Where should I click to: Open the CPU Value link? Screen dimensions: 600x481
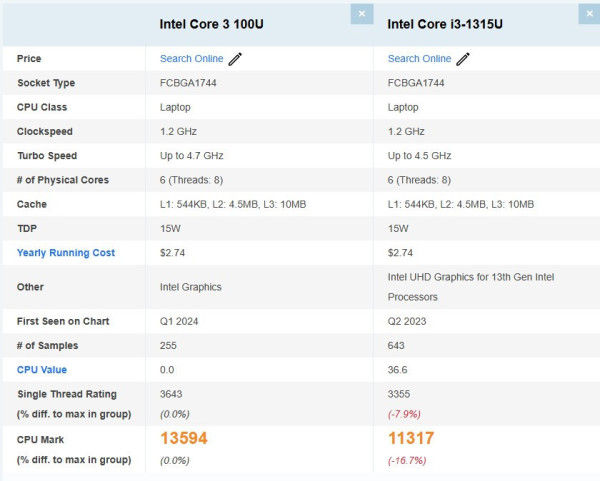coord(42,370)
